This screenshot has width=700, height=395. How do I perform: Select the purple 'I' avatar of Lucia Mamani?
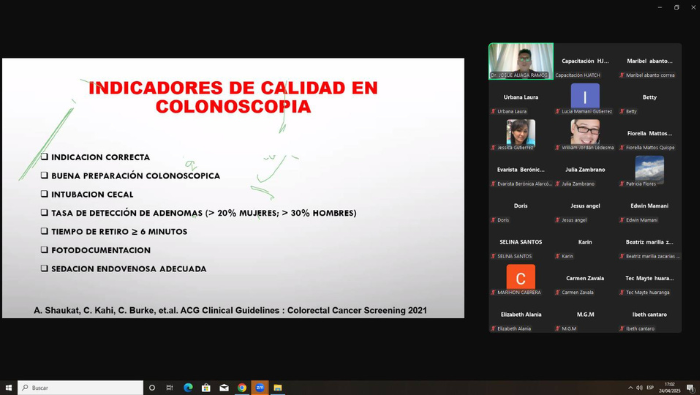(x=585, y=96)
